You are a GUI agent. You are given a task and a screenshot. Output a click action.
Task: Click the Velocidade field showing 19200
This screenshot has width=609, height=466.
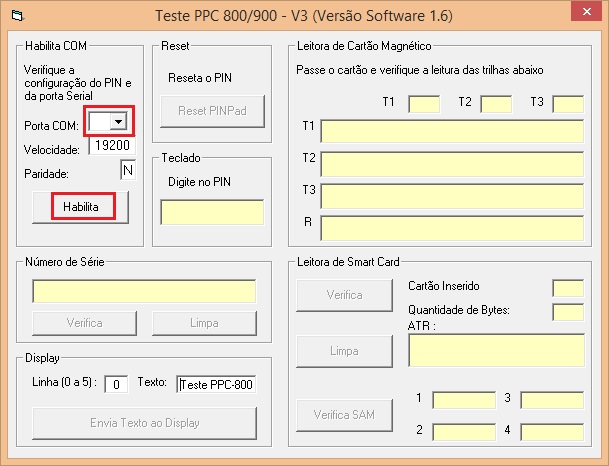coord(111,145)
